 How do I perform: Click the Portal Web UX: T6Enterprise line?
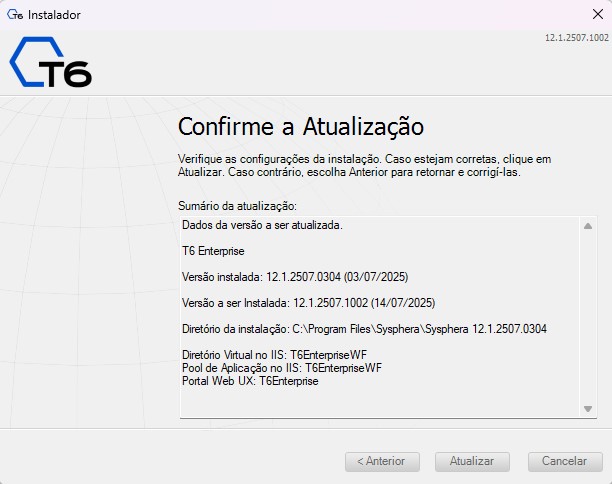250,381
